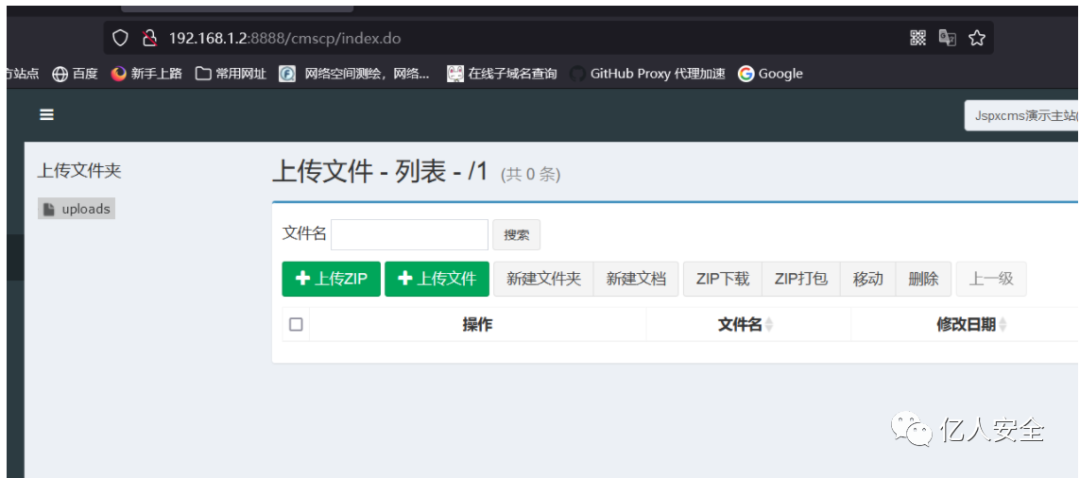This screenshot has width=1080, height=478.
Task: Create a folder with 新建文件夹
Action: pyautogui.click(x=543, y=279)
